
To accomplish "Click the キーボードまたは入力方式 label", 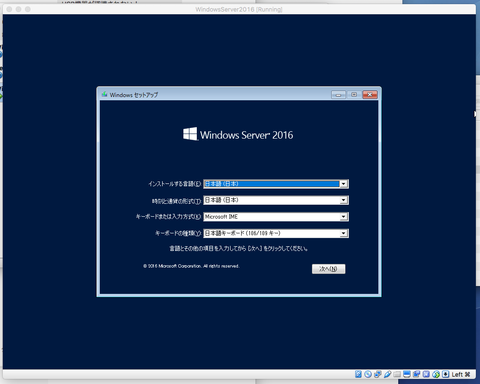I will [x=168, y=217].
